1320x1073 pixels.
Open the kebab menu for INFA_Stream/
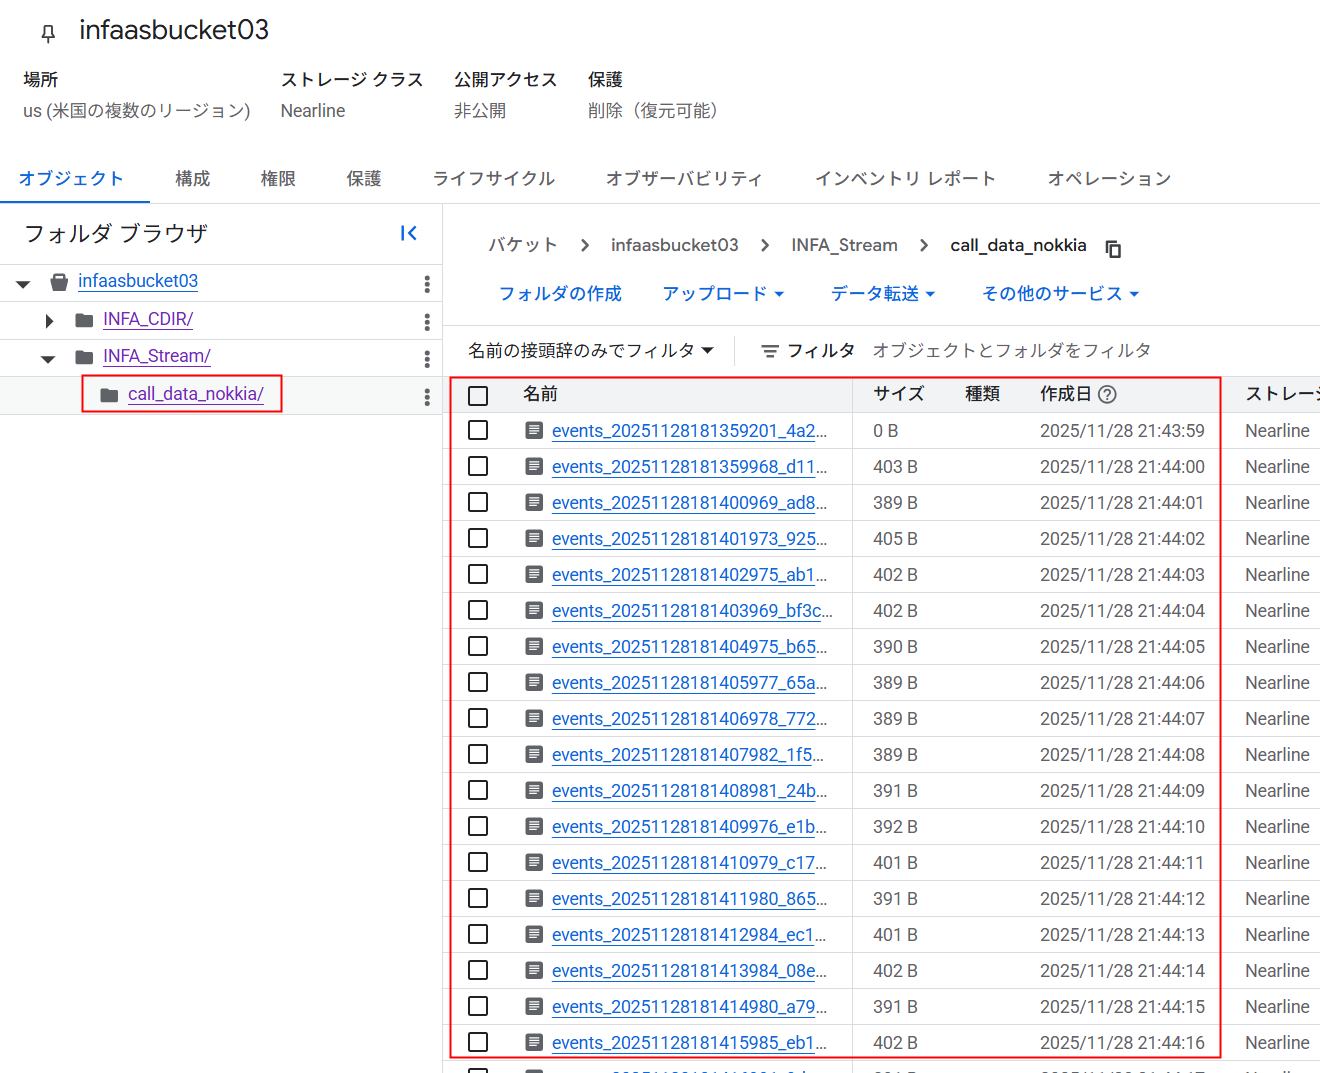coord(427,356)
